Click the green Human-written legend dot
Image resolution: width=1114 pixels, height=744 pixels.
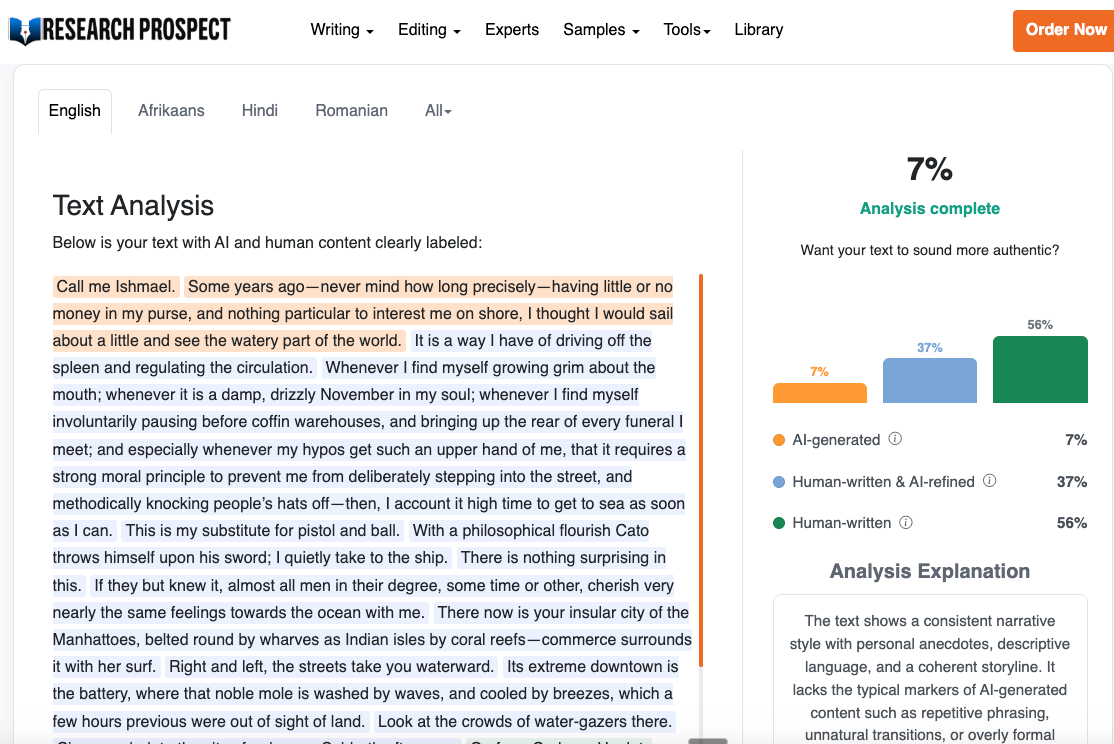pyautogui.click(x=779, y=523)
